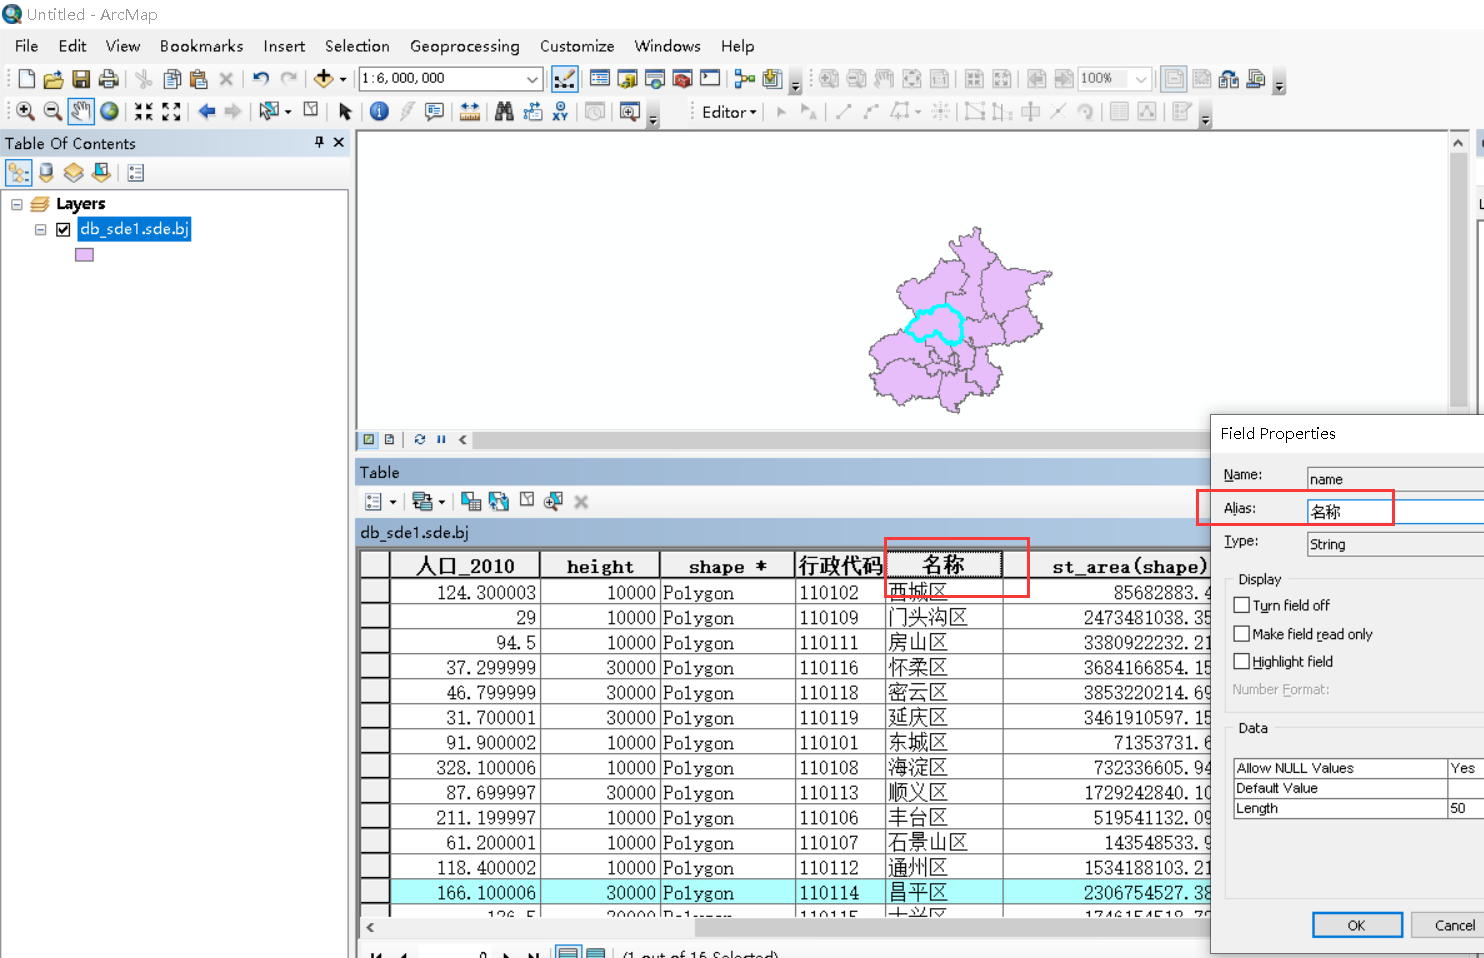
Task: Zoom to full extent of the map
Action: click(x=109, y=111)
